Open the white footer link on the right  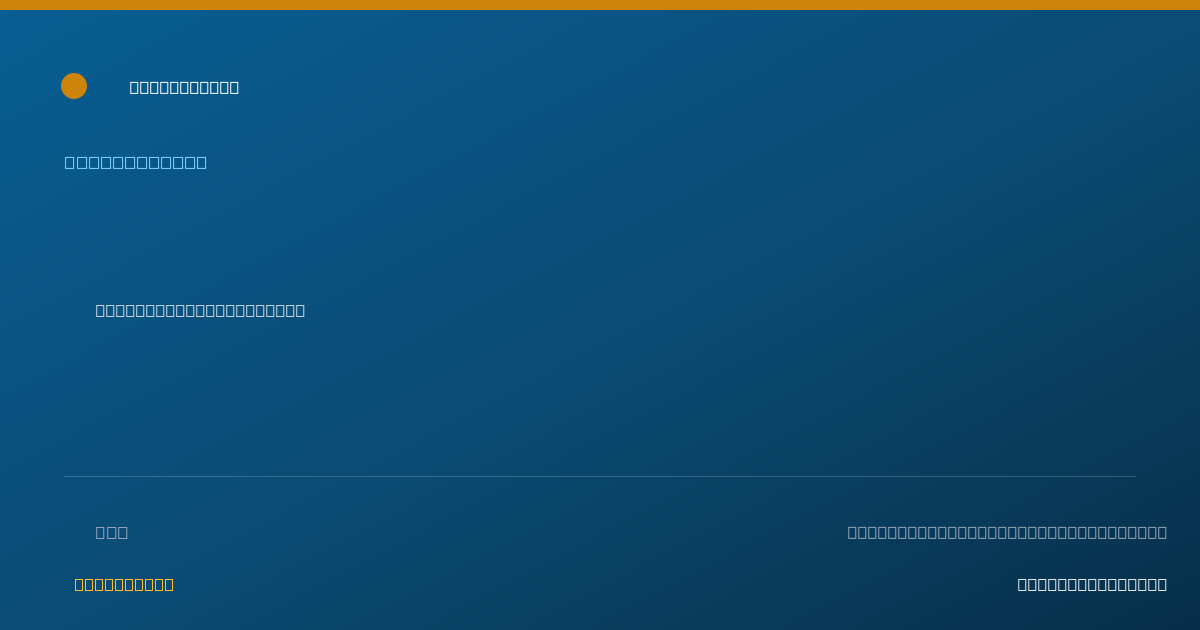(x=1092, y=584)
